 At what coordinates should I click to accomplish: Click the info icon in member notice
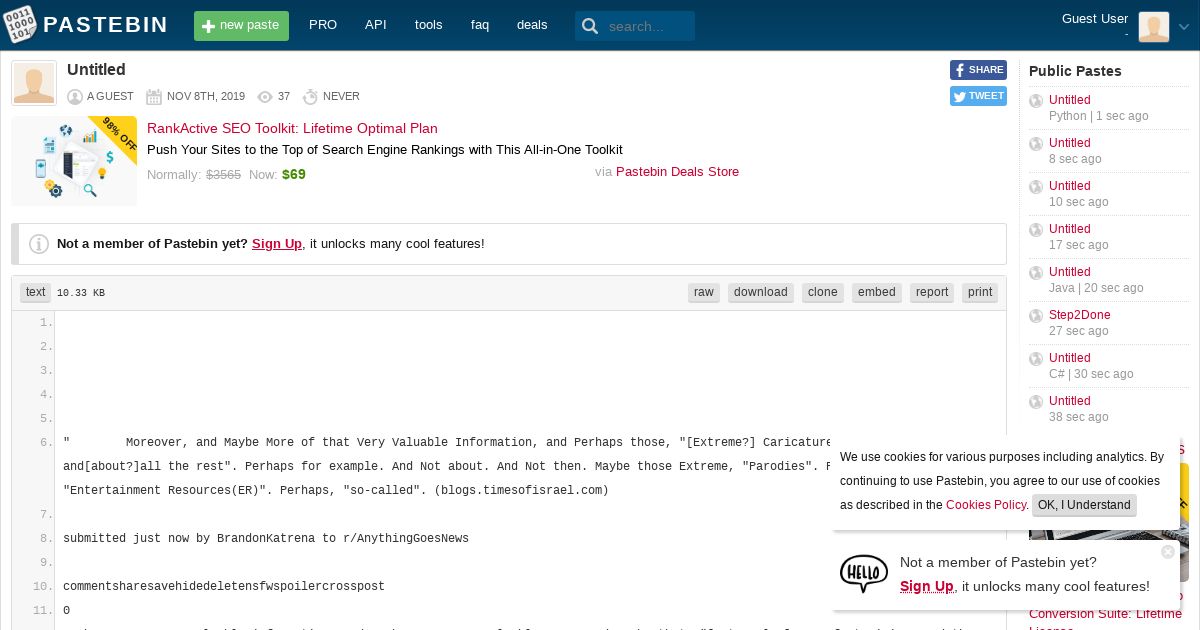pos(39,244)
